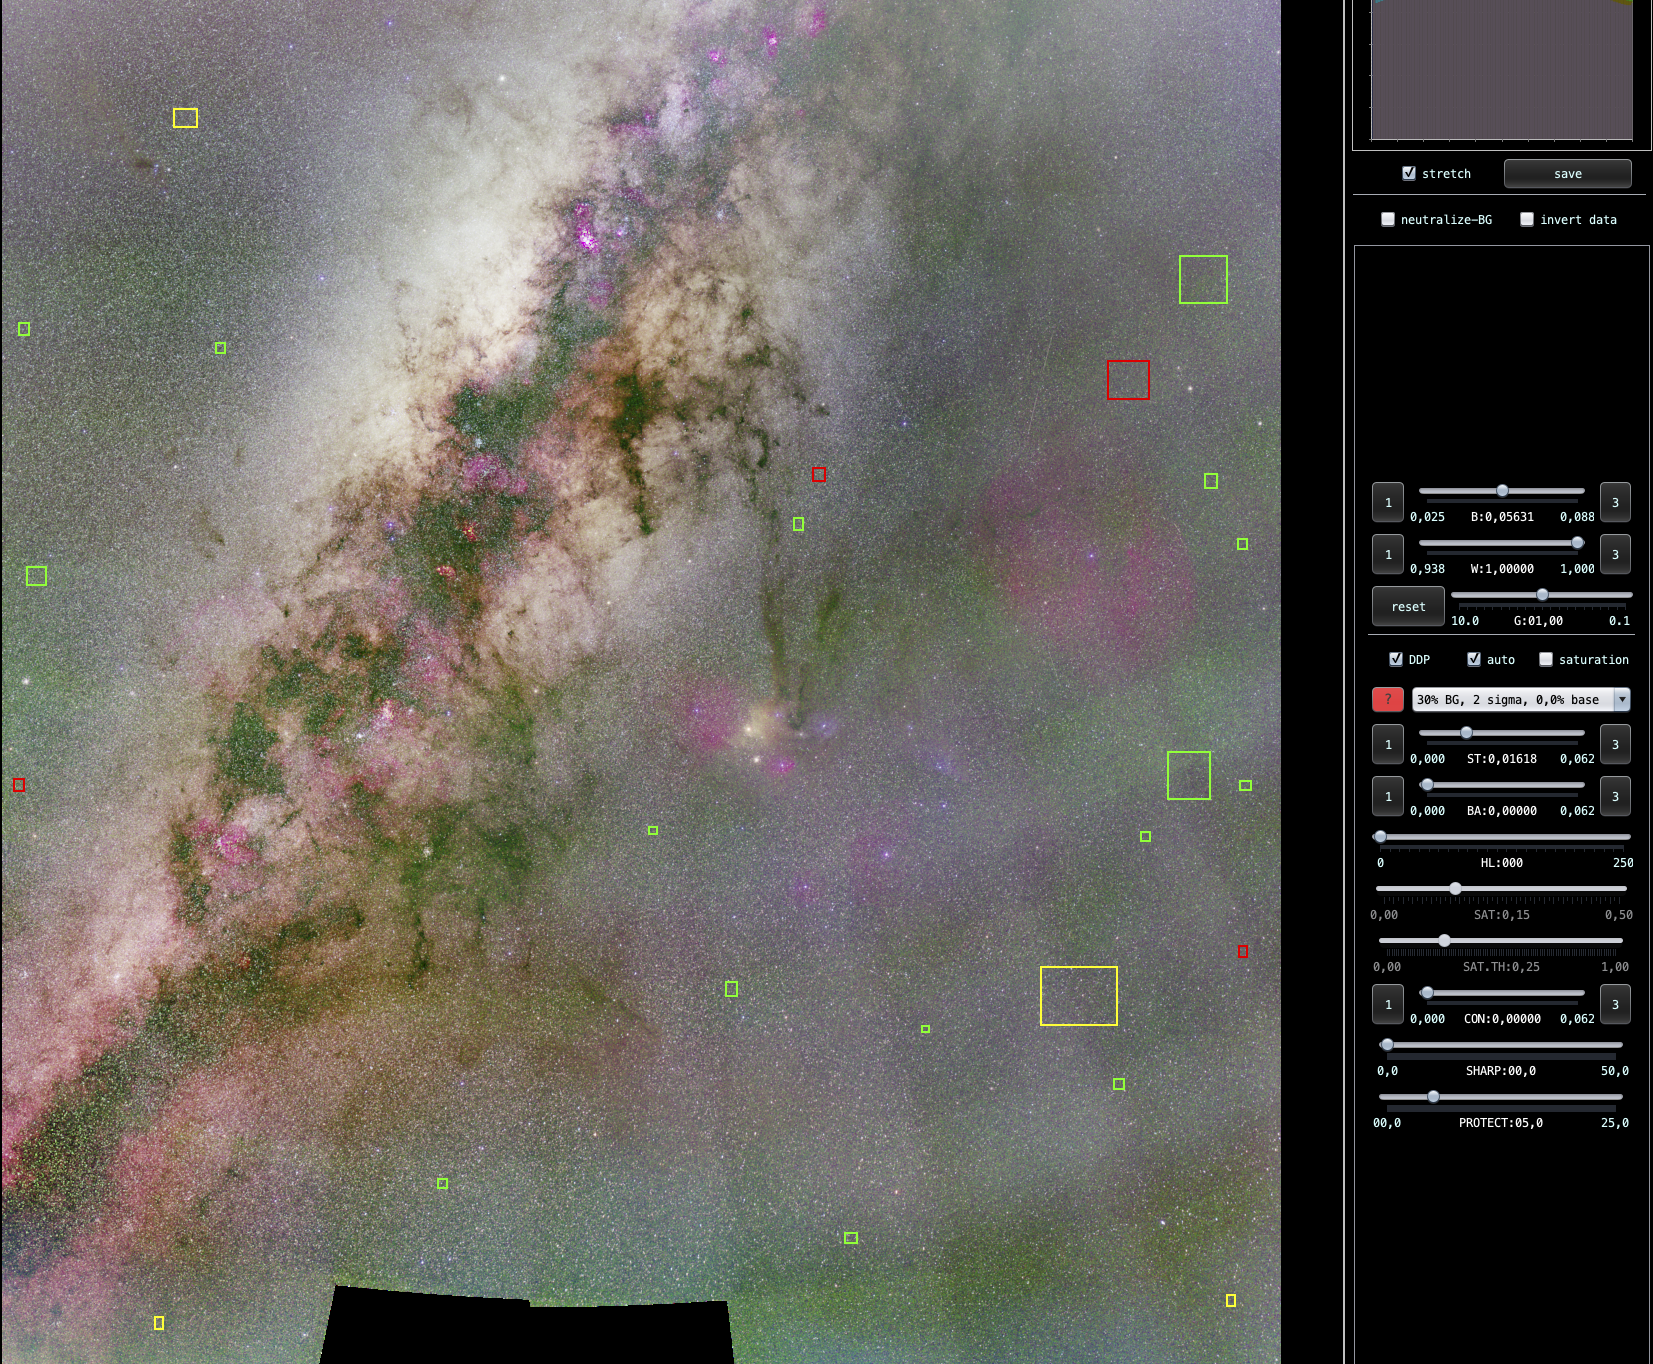Click the 'G:01,00' gamma value

[x=1538, y=621]
